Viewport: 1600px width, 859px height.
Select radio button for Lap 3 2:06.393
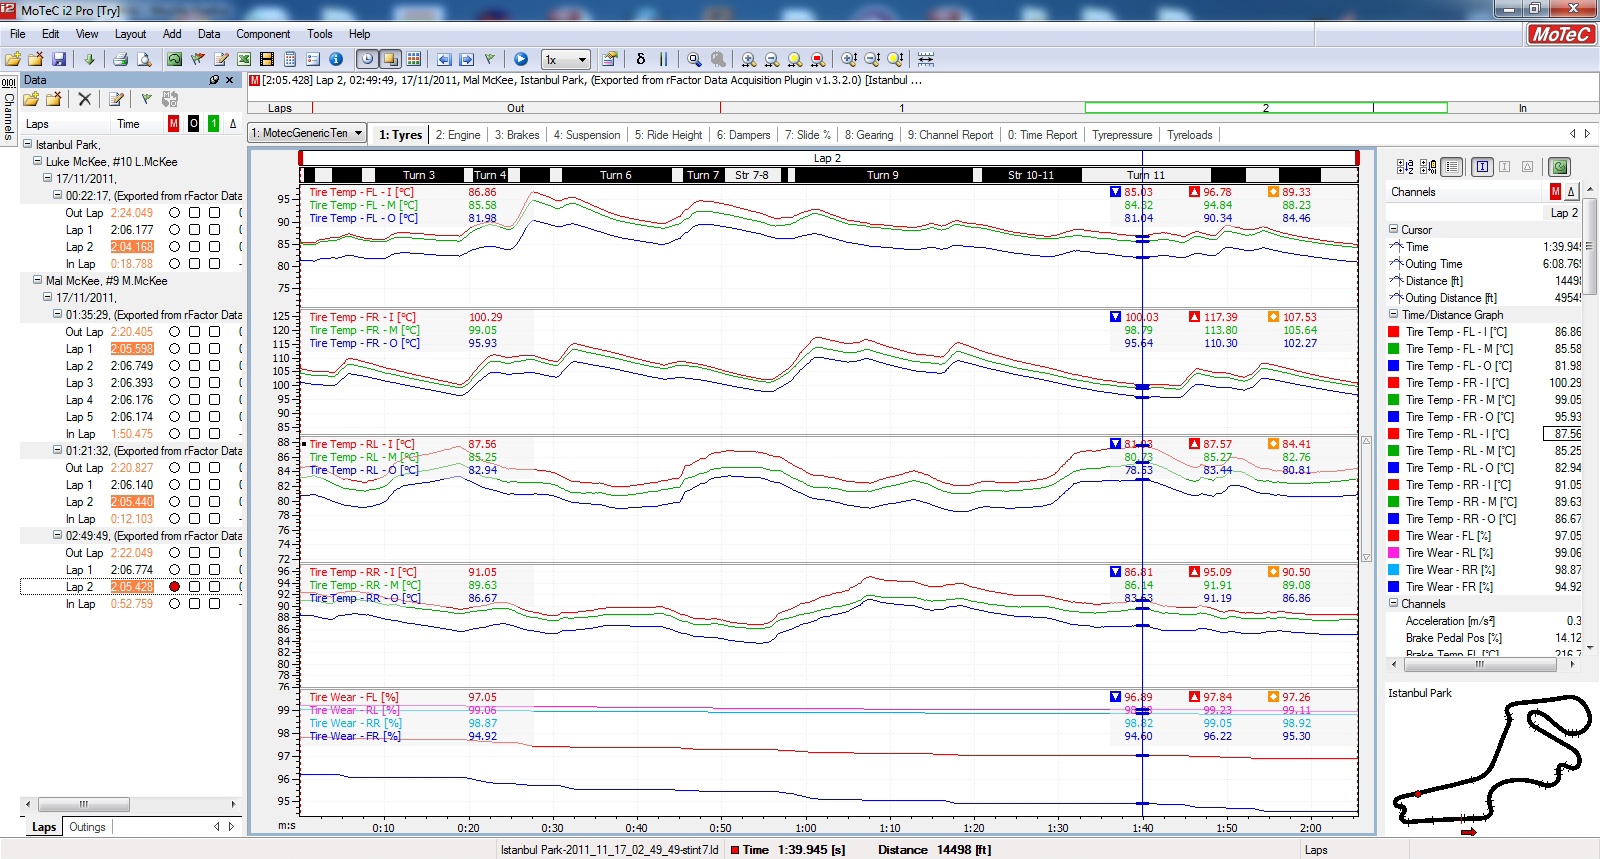coord(175,383)
